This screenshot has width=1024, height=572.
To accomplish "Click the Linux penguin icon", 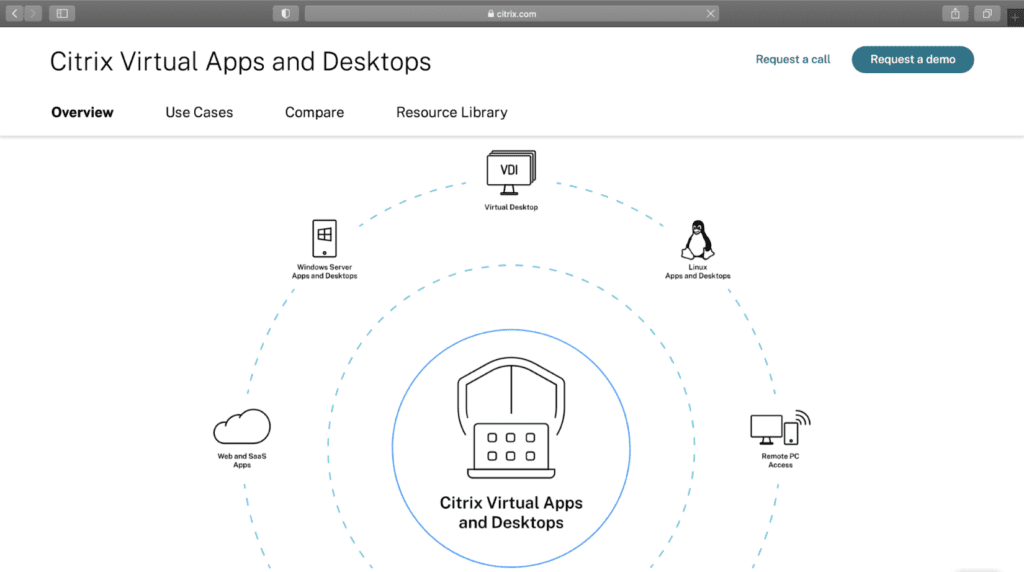I will click(697, 240).
